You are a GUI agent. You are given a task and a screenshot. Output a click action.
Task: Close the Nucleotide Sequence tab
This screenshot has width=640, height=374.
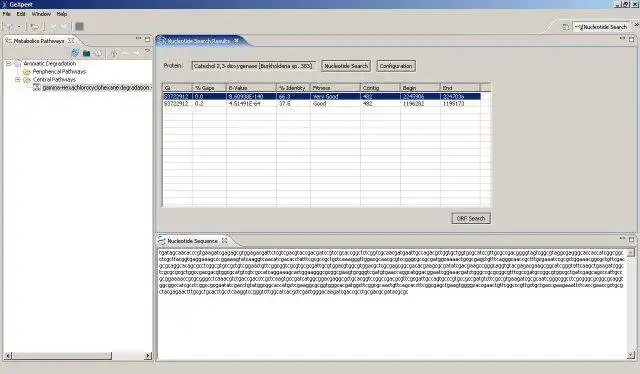click(x=224, y=240)
